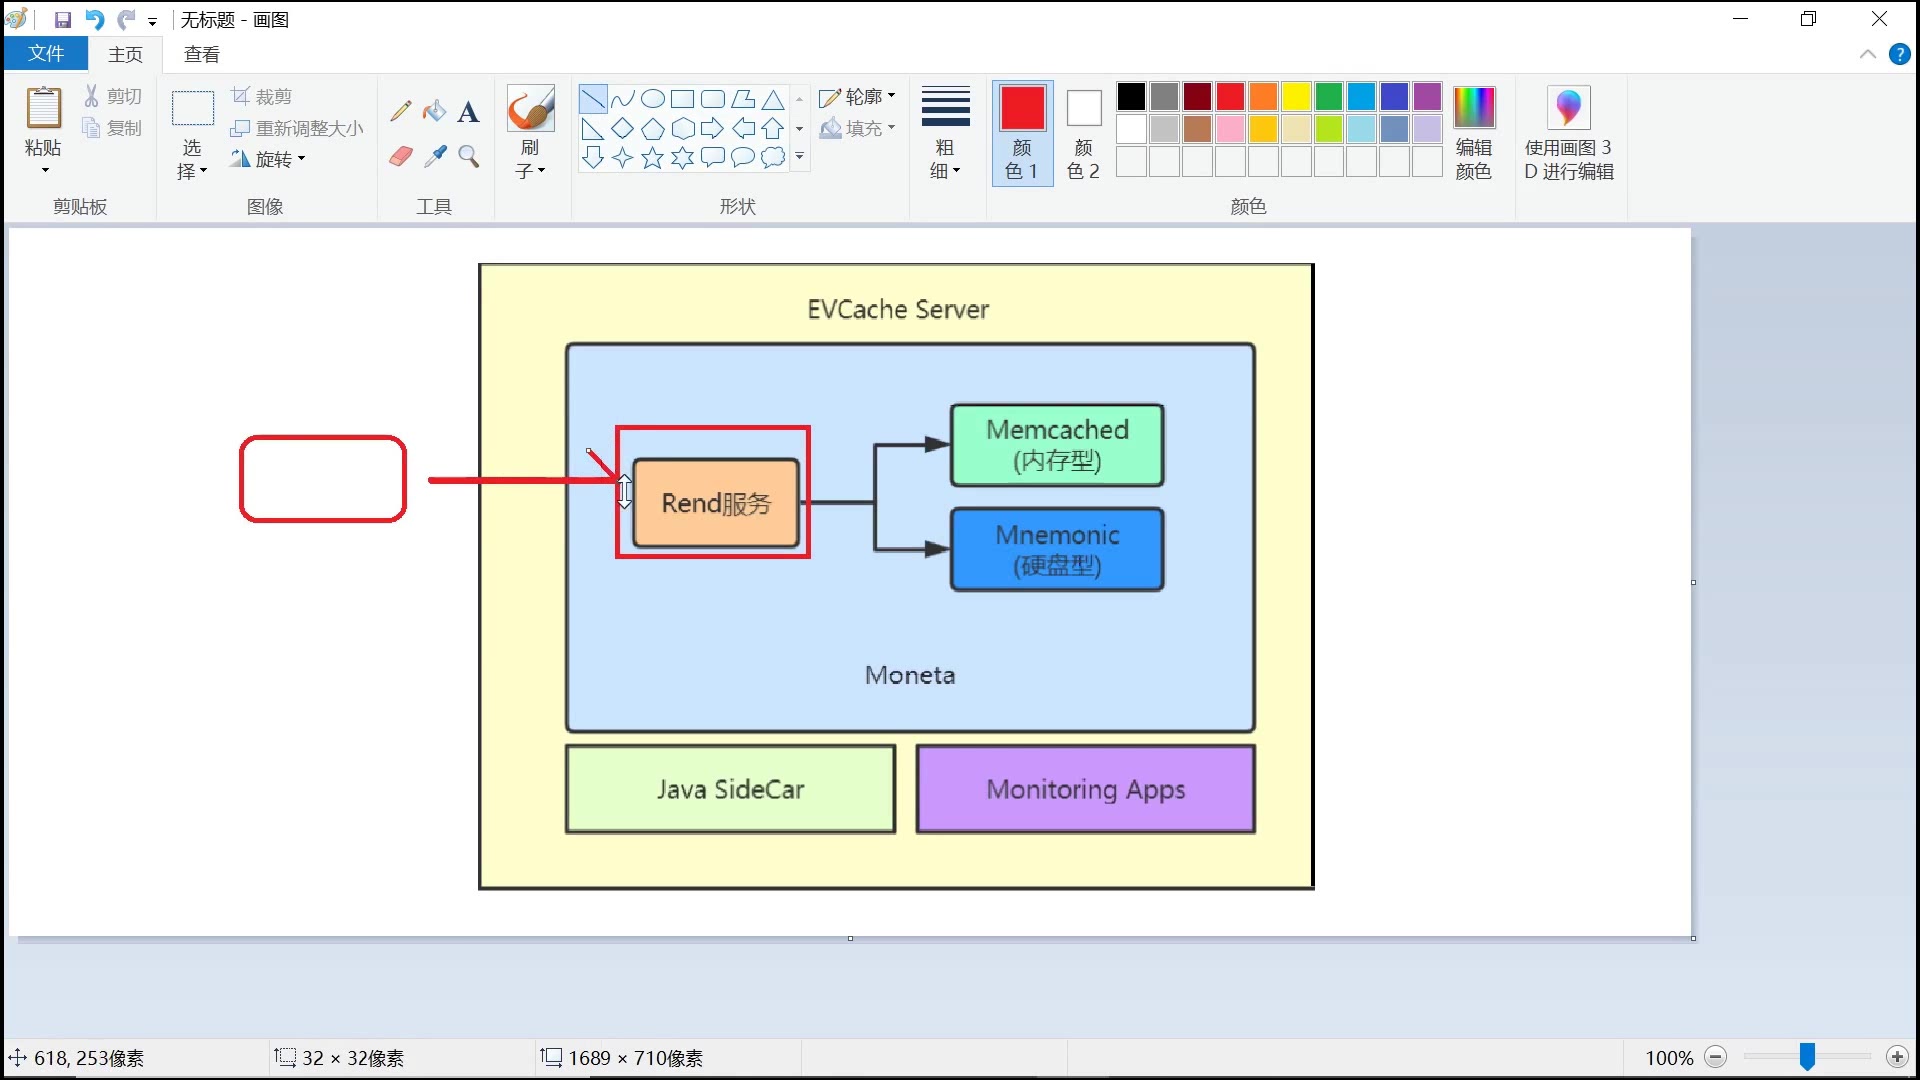Open Customize Quick Access Toolbar dropdown
The height and width of the screenshot is (1080, 1920).
pyautogui.click(x=152, y=21)
